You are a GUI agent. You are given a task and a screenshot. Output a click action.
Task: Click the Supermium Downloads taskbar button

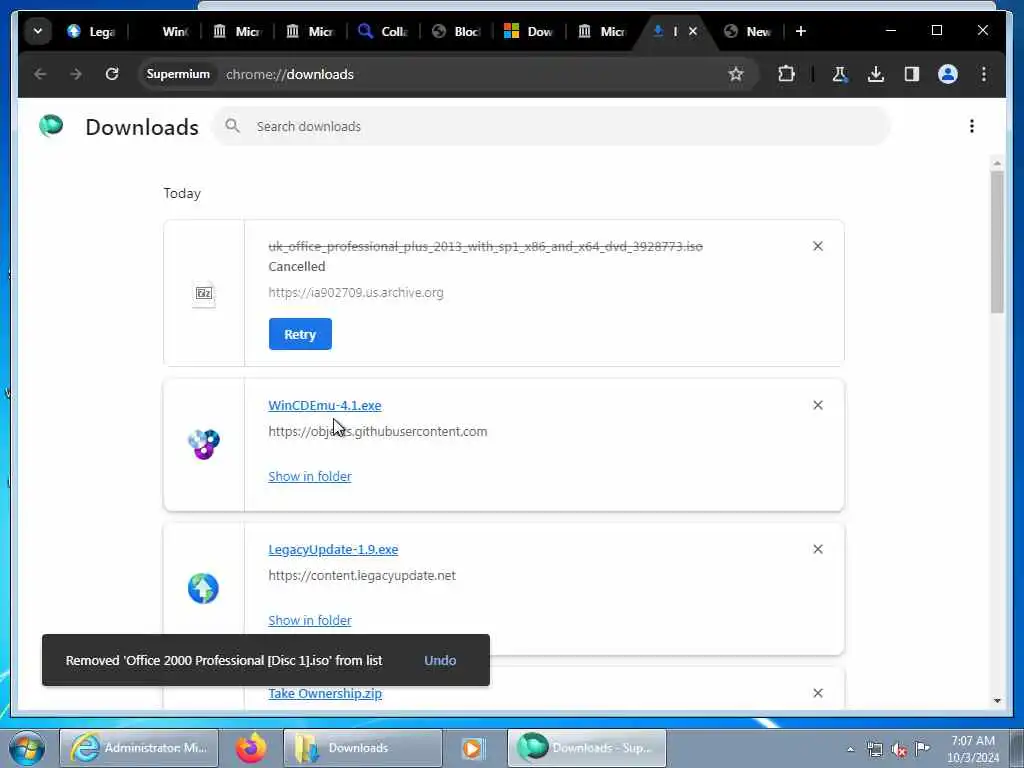tap(586, 748)
